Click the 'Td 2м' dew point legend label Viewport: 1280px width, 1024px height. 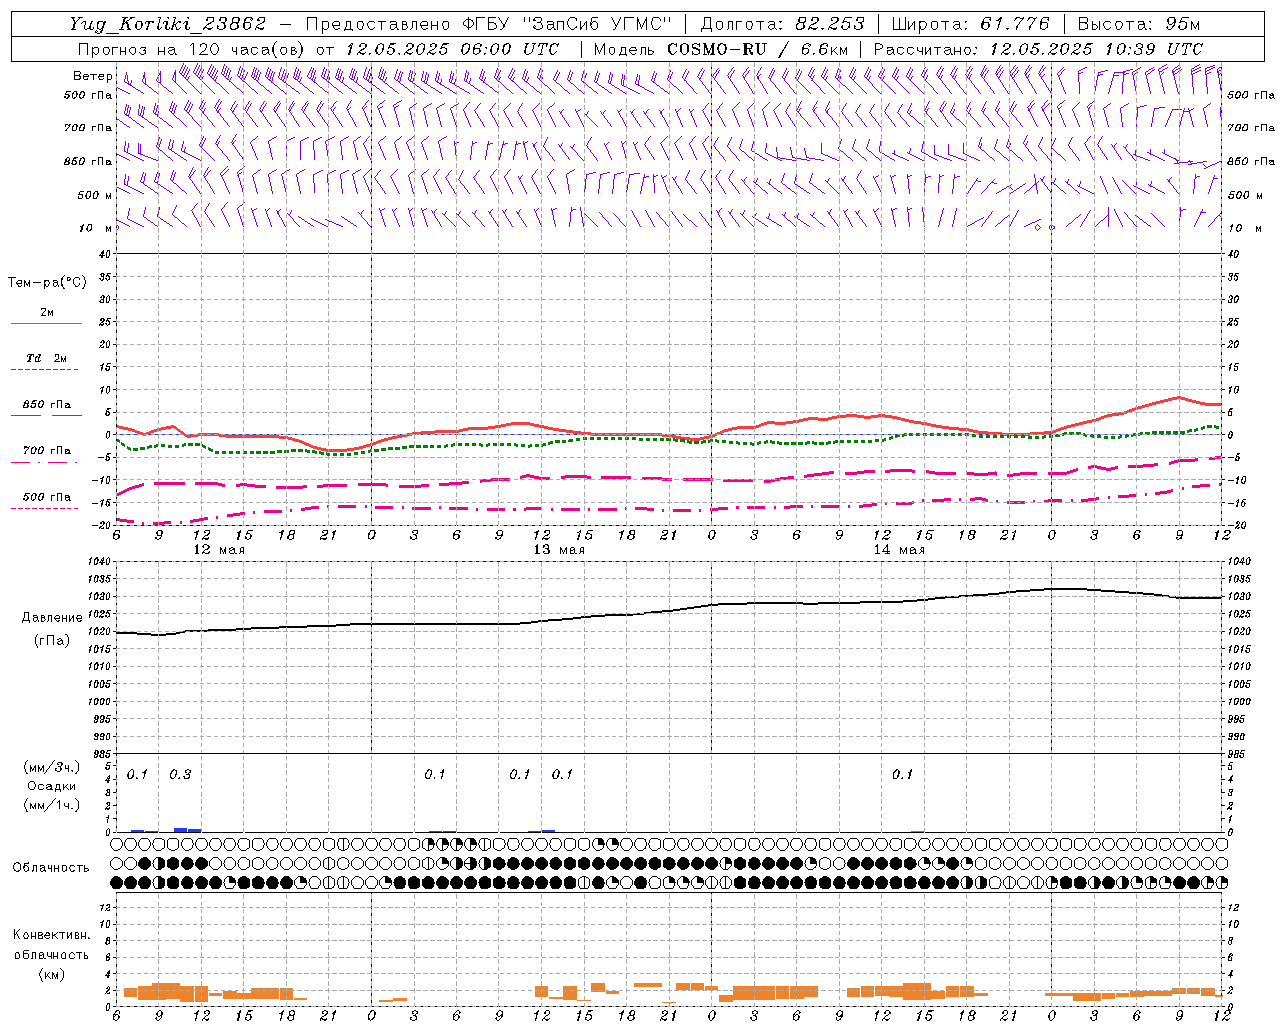(46, 357)
